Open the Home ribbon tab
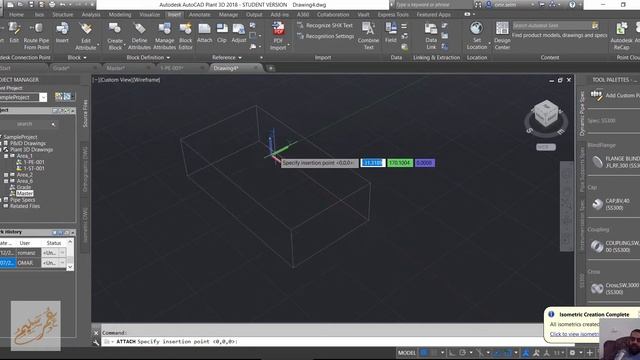This screenshot has height=360, width=640. coord(16,14)
